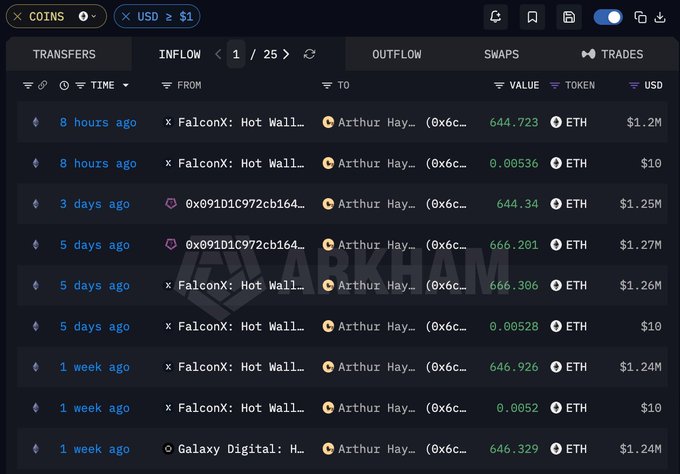Screen dimensions: 680x474
Task: Refresh the inflow list
Action: (x=309, y=54)
